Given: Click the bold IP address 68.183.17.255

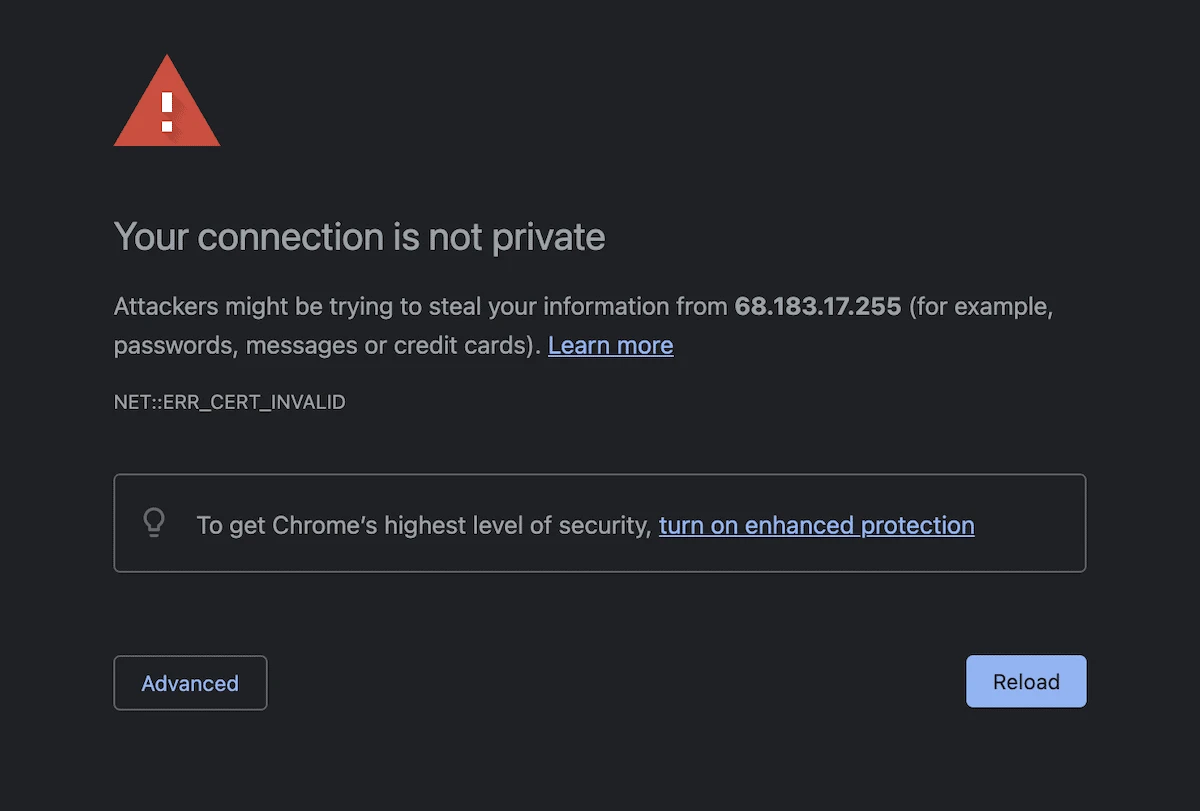Looking at the screenshot, I should [x=817, y=306].
